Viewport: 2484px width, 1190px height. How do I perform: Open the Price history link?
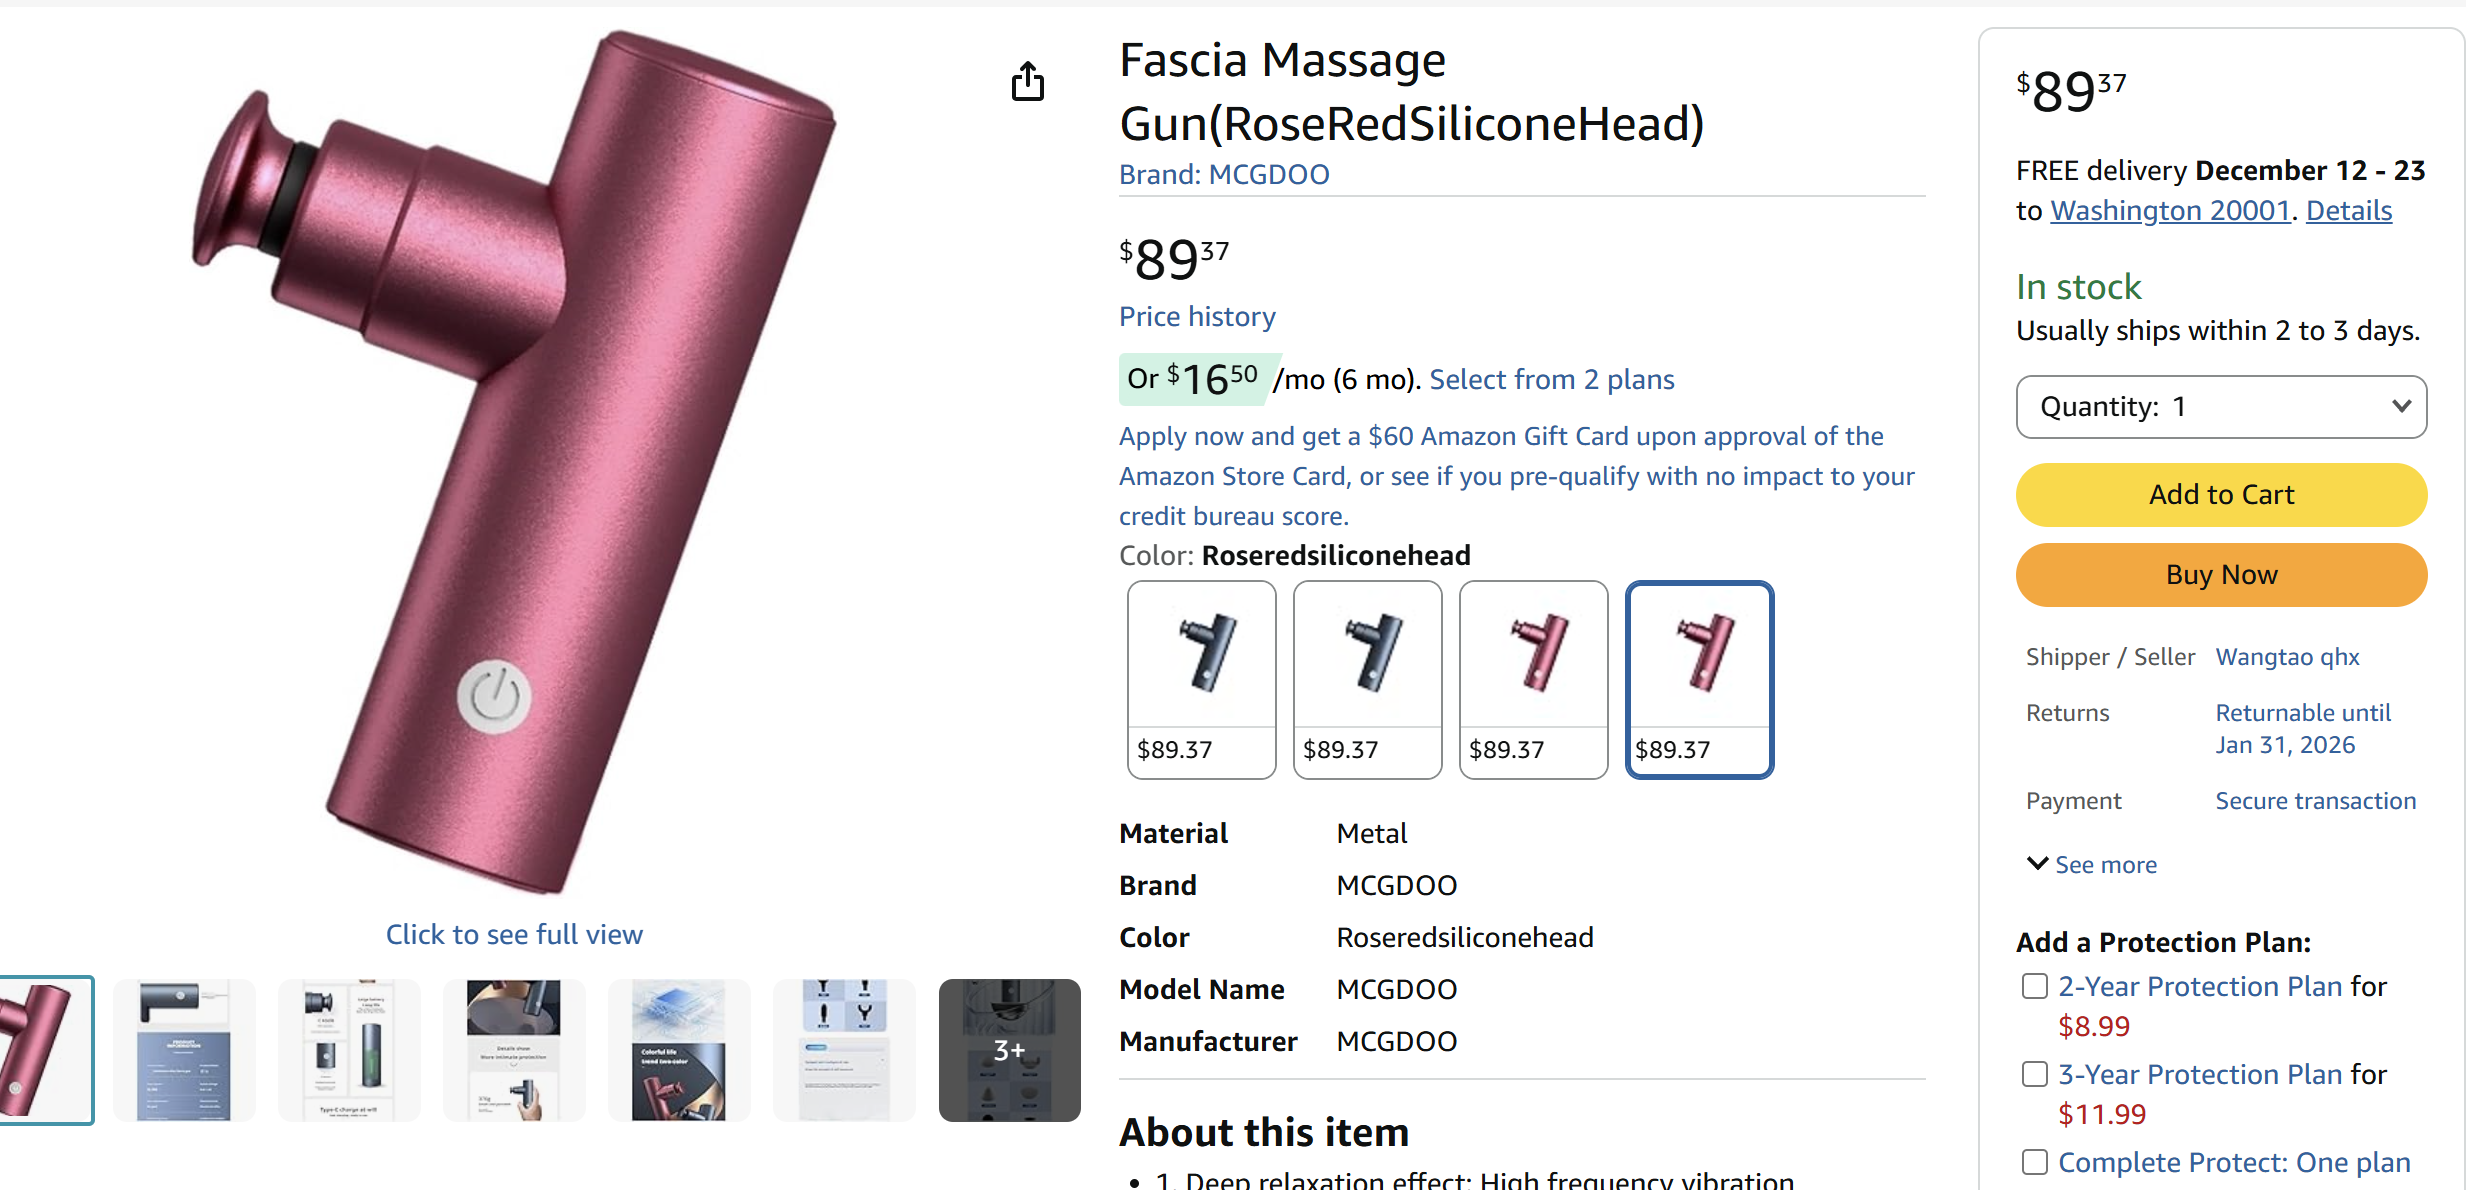coord(1197,317)
